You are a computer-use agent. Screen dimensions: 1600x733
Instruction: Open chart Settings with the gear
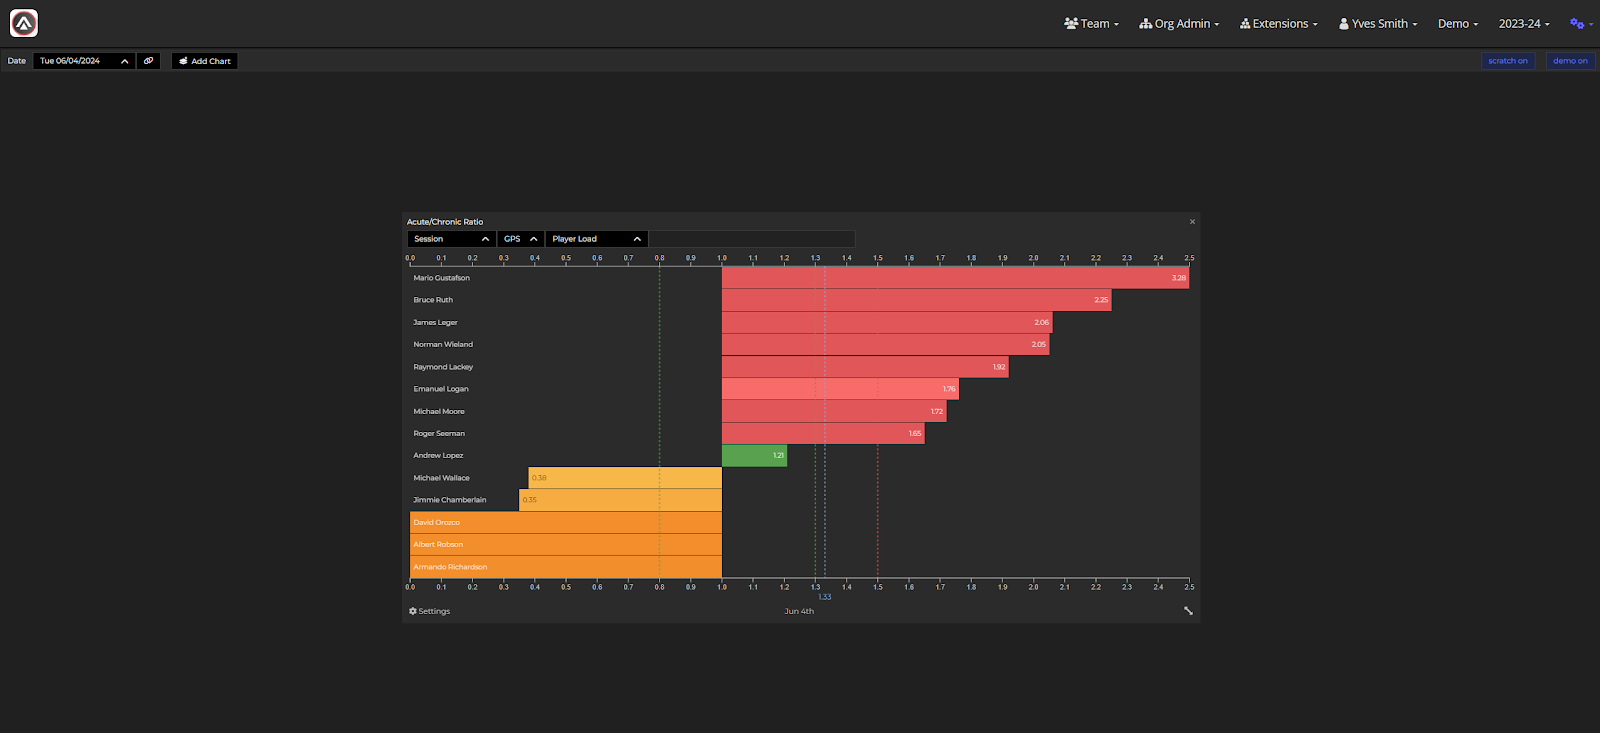coord(430,611)
